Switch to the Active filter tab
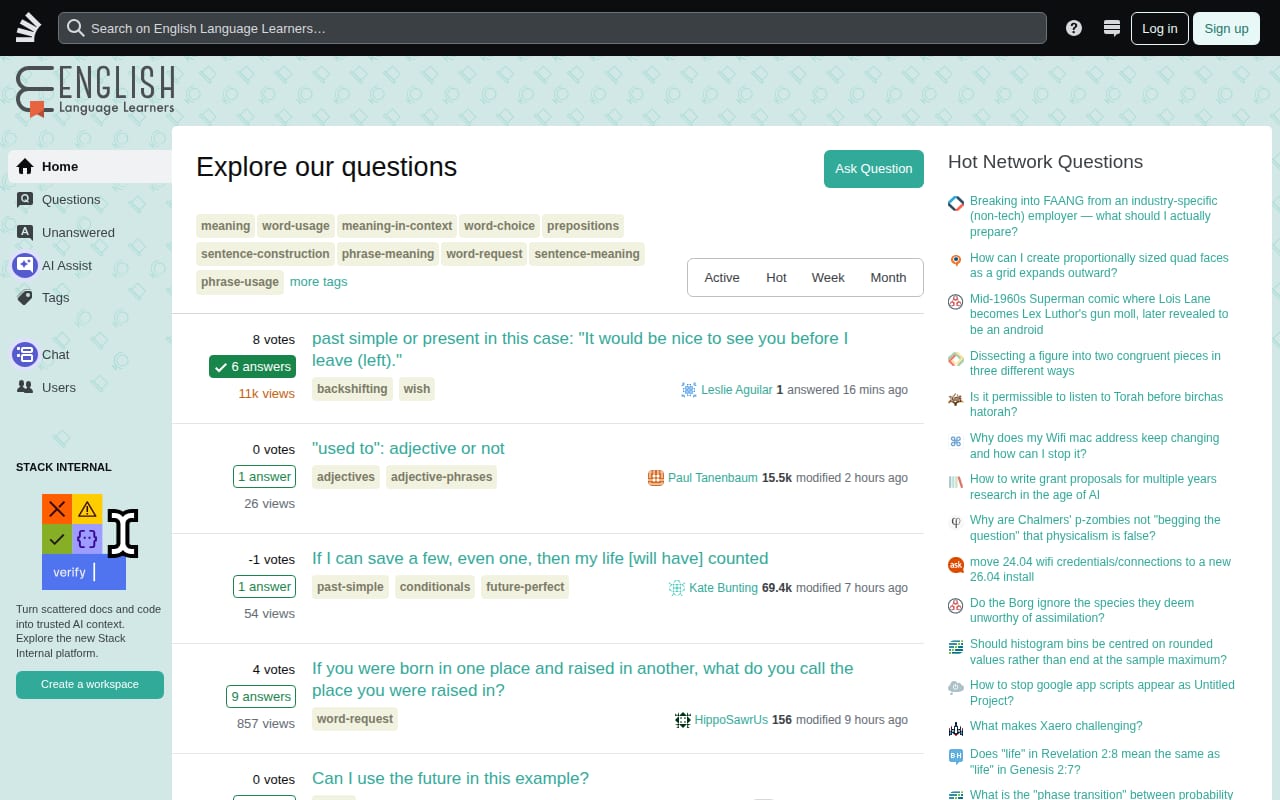 (722, 278)
